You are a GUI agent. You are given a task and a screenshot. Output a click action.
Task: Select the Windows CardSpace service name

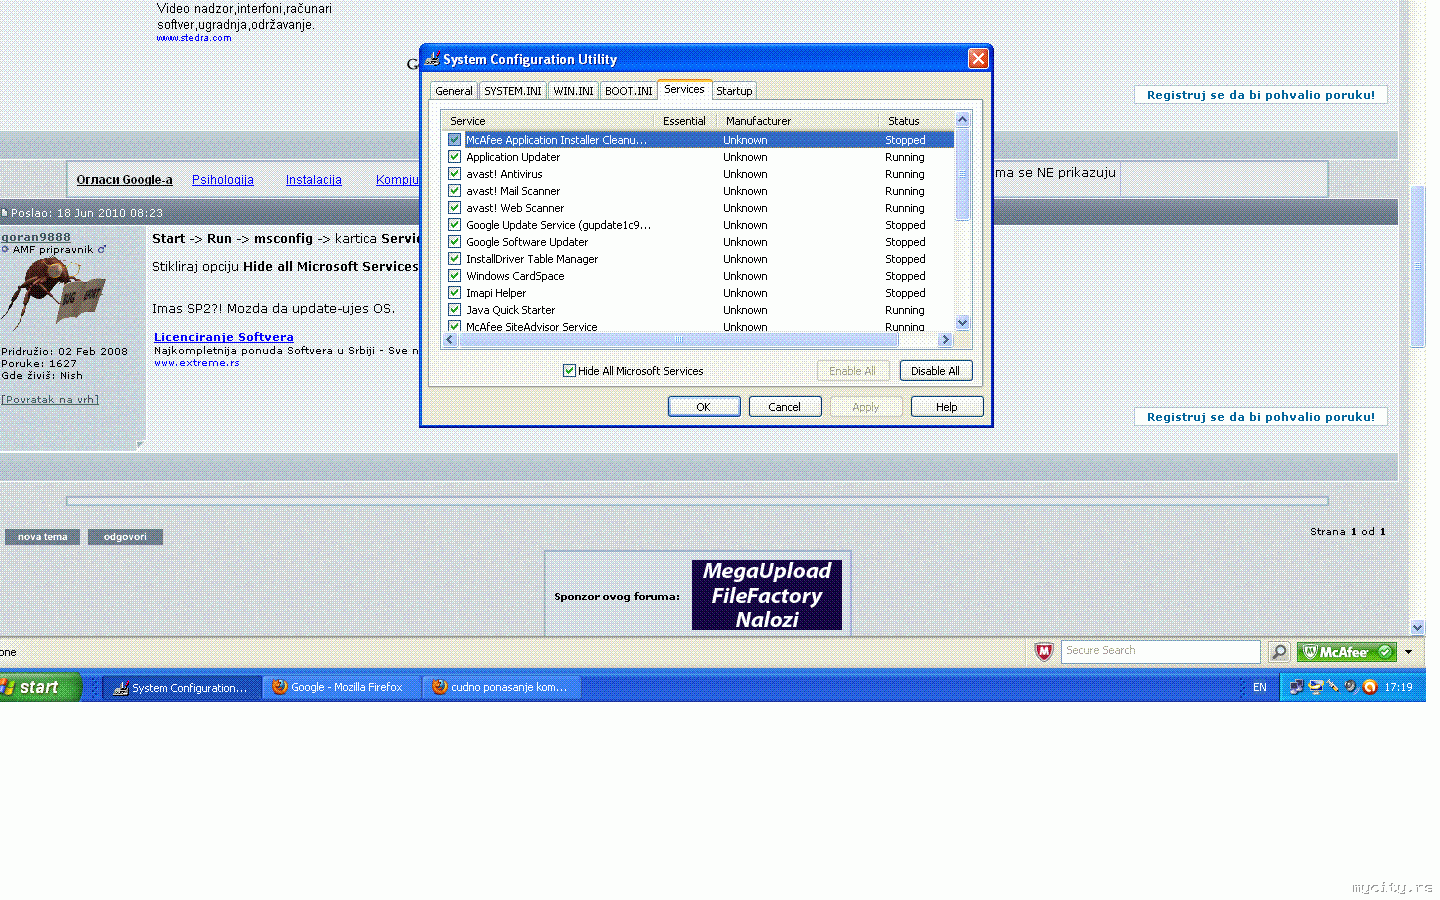(515, 276)
